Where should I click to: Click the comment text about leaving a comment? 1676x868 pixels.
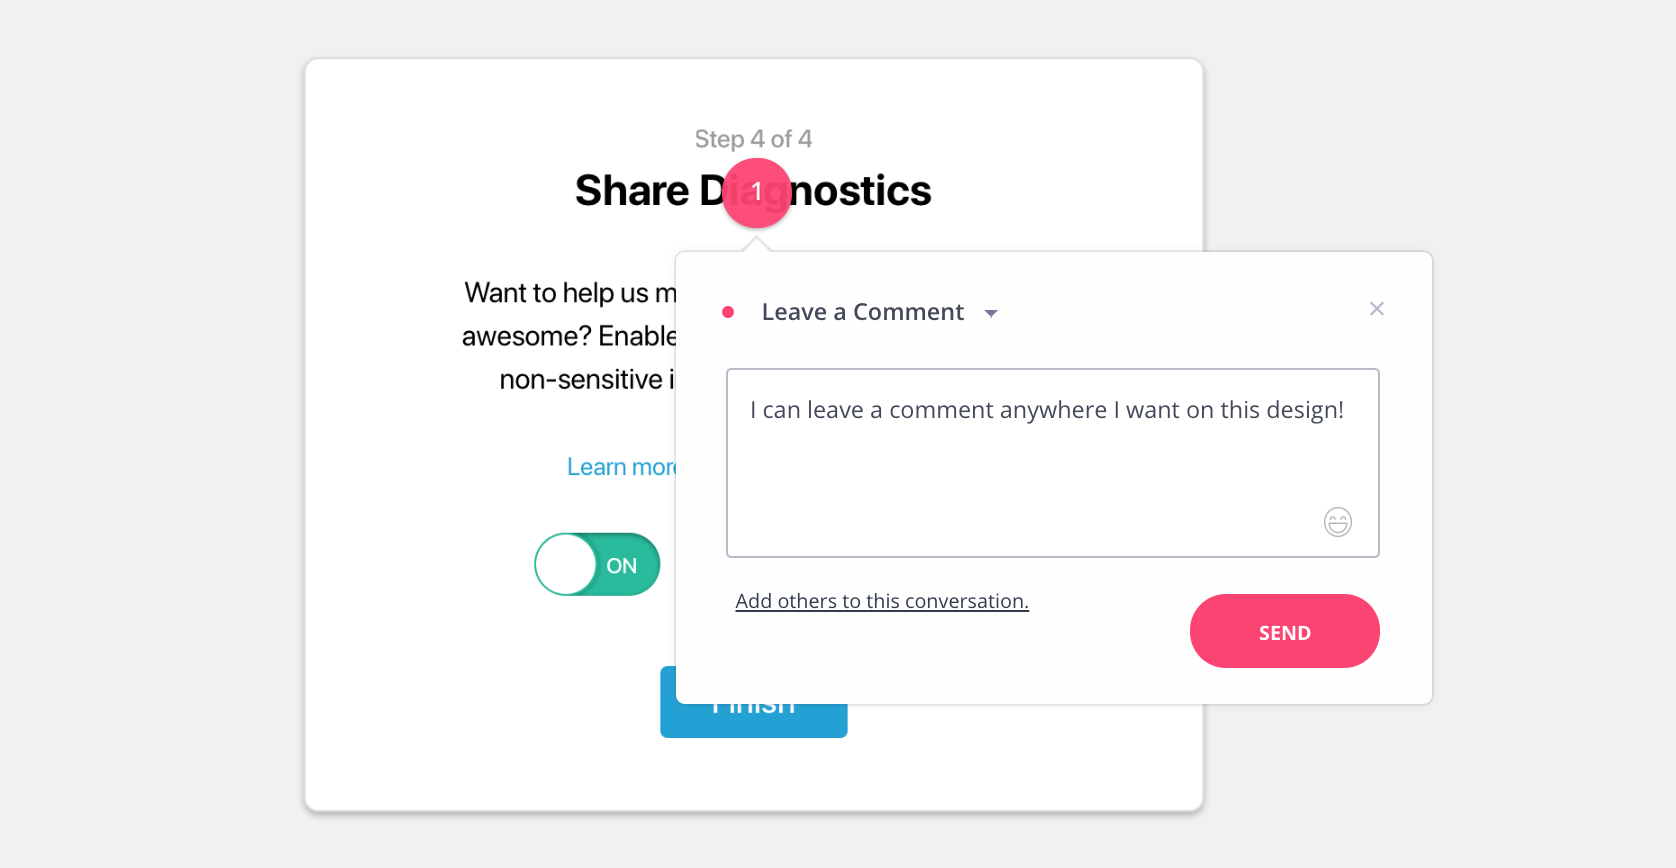(x=1047, y=410)
